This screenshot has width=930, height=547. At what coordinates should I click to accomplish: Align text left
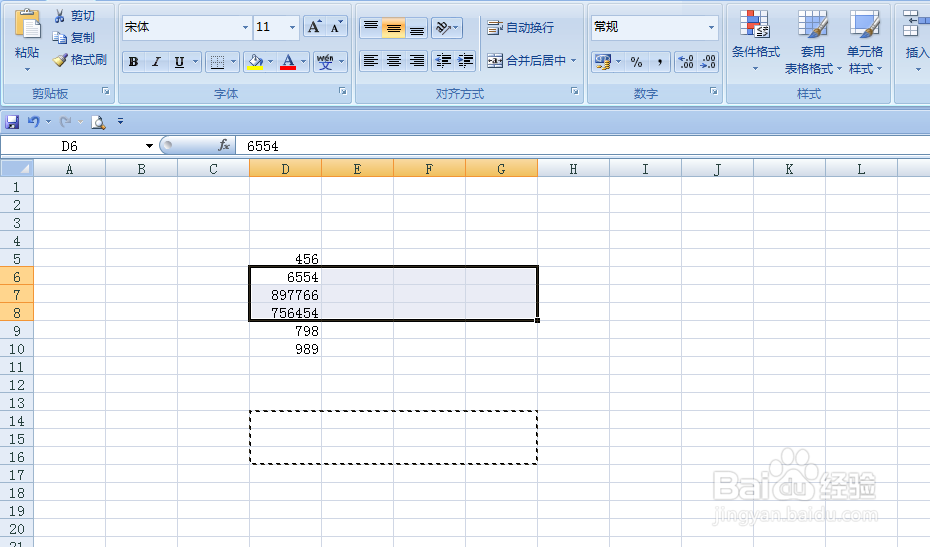coord(371,61)
